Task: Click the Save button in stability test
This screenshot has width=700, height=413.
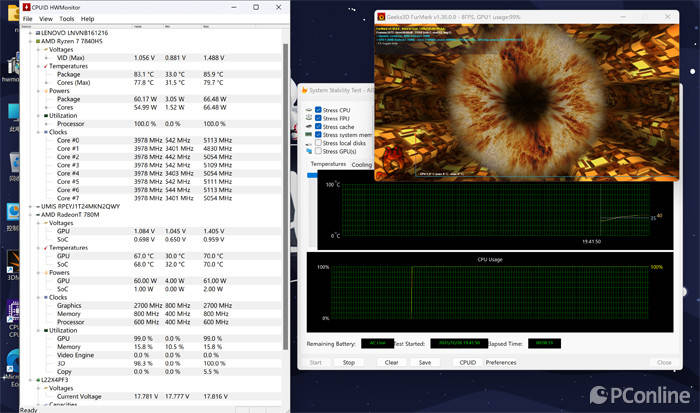Action: click(425, 363)
